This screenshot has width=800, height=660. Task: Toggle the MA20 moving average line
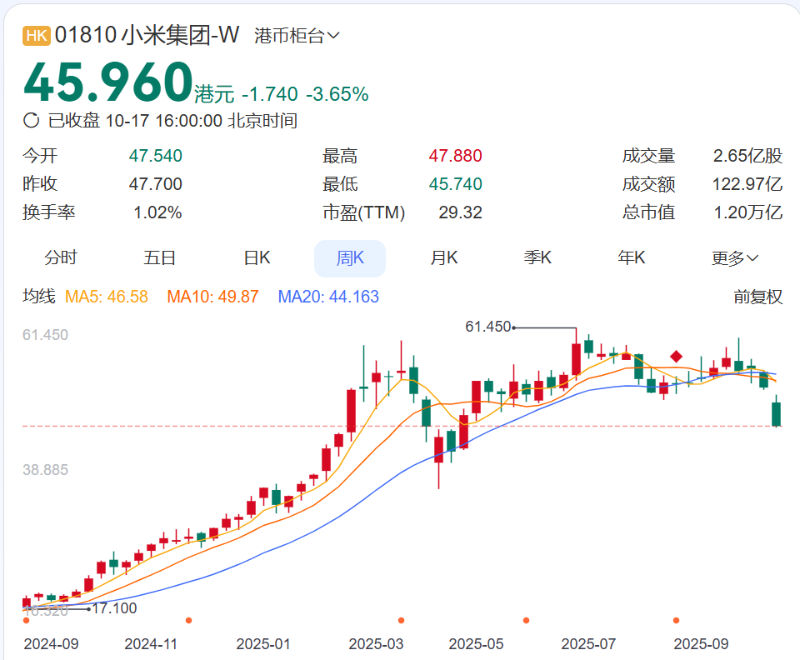pyautogui.click(x=330, y=295)
